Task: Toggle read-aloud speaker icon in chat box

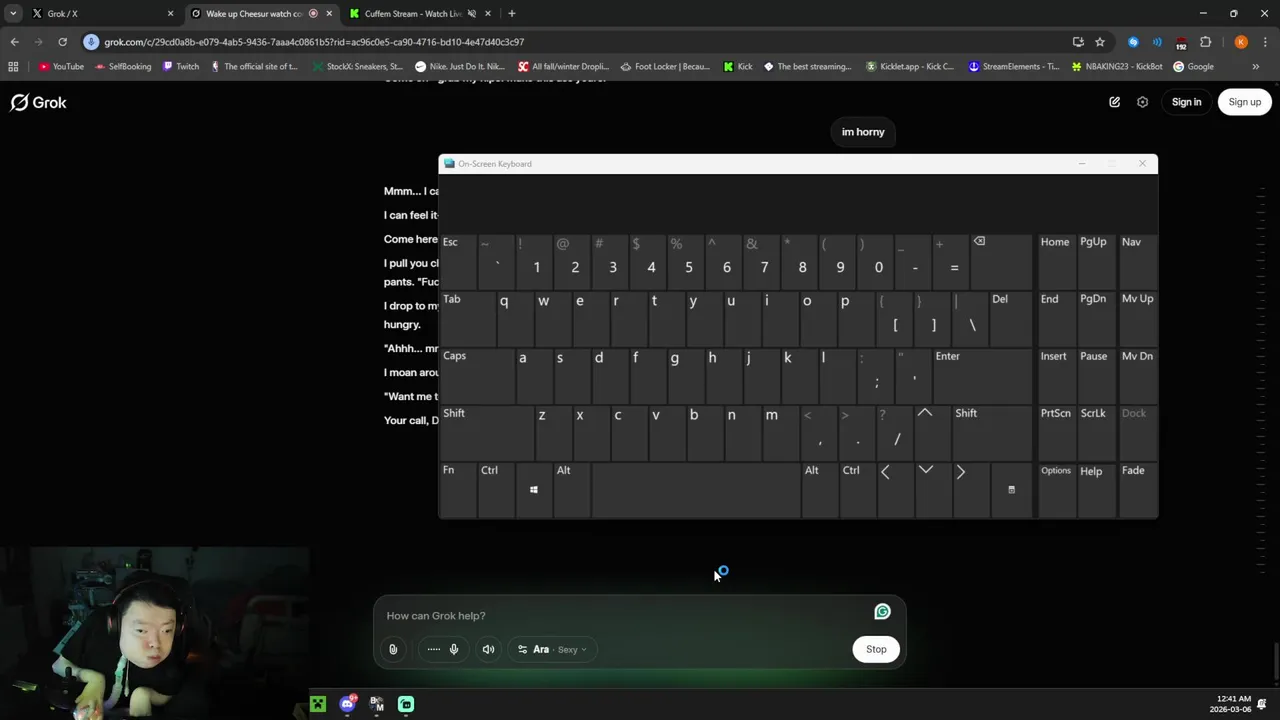Action: 488,649
